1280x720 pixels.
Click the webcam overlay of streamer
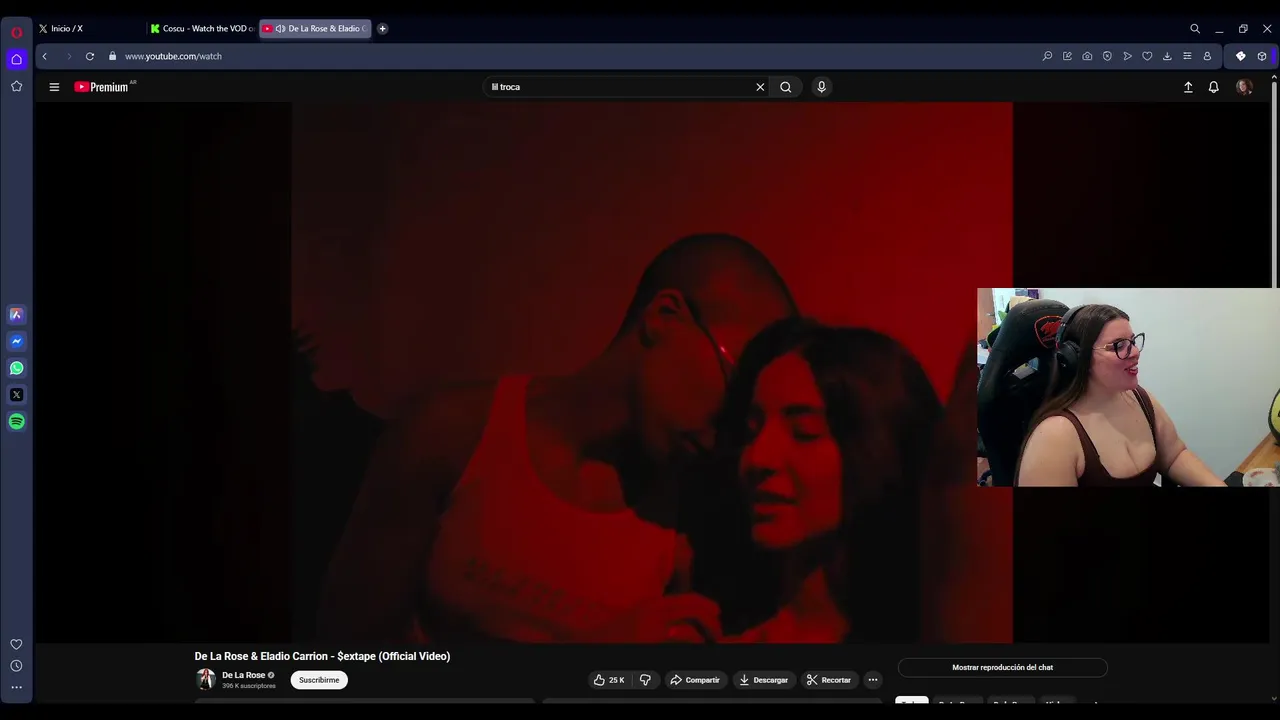1128,387
